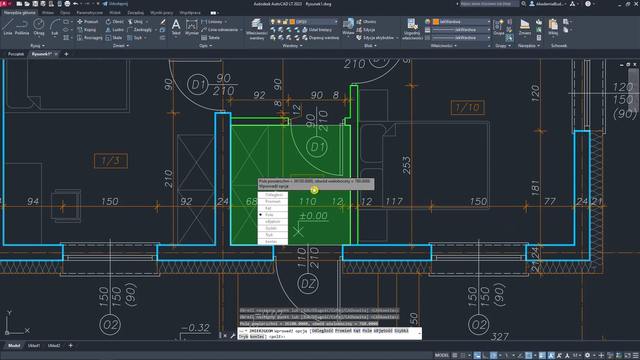Select the Pole radio option in popup list
This screenshot has height=360, width=640.
[x=273, y=215]
